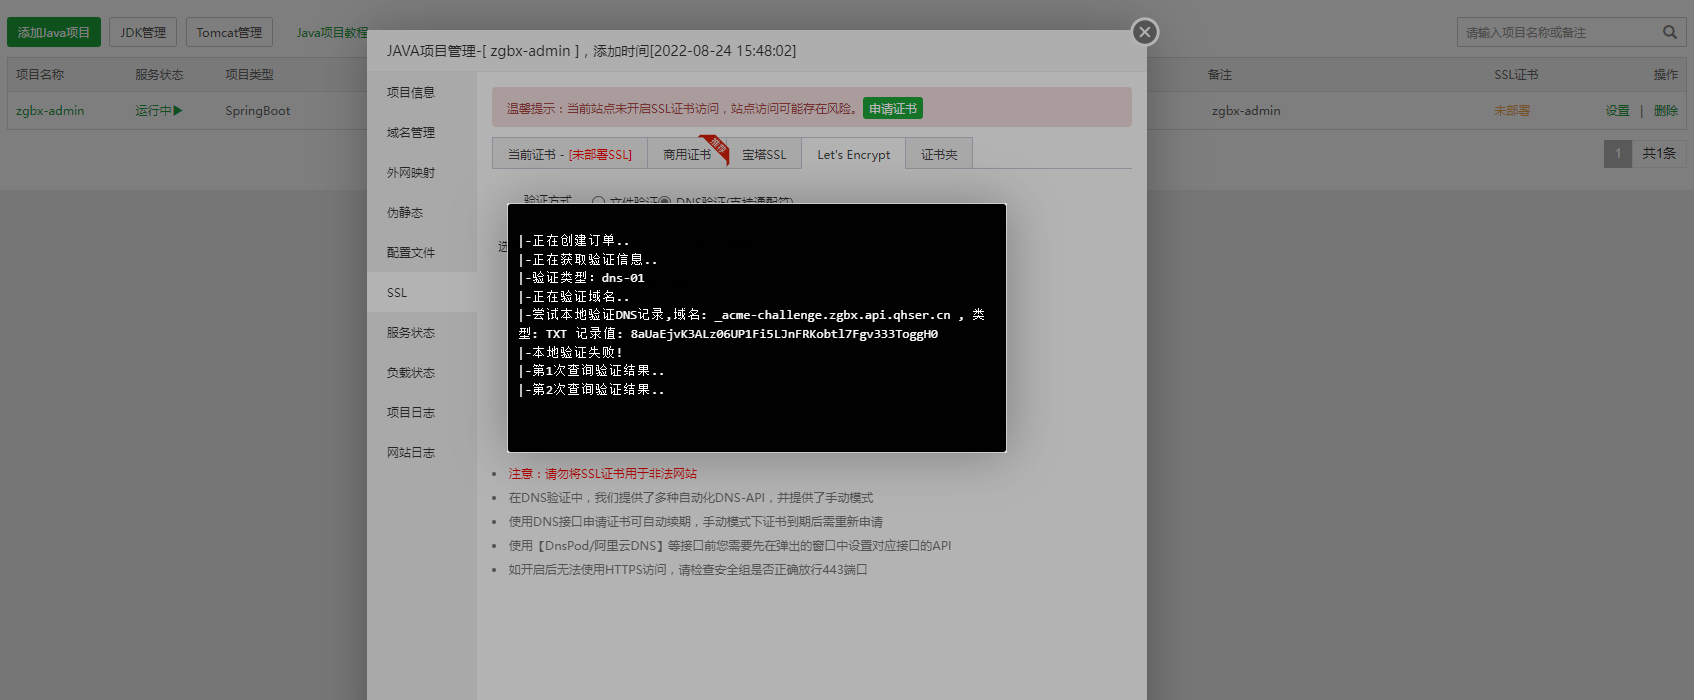Image resolution: width=1694 pixels, height=700 pixels.
Task: Switch to the Let's Encrypt tab
Action: [853, 154]
